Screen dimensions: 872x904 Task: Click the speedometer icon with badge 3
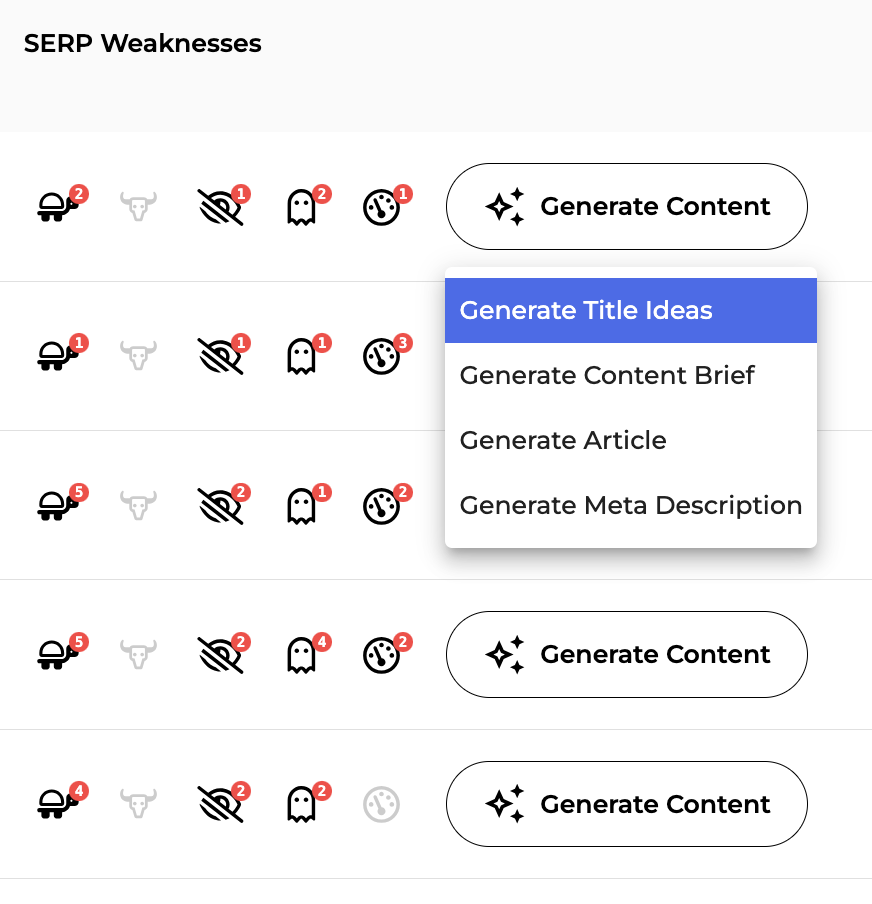[381, 356]
